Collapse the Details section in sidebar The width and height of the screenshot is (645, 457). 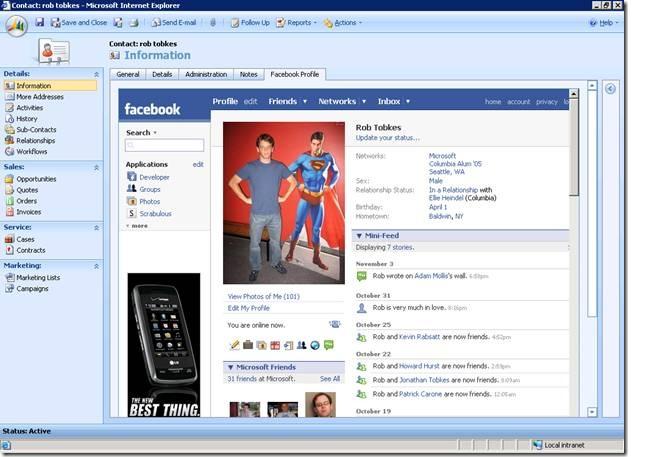click(97, 74)
